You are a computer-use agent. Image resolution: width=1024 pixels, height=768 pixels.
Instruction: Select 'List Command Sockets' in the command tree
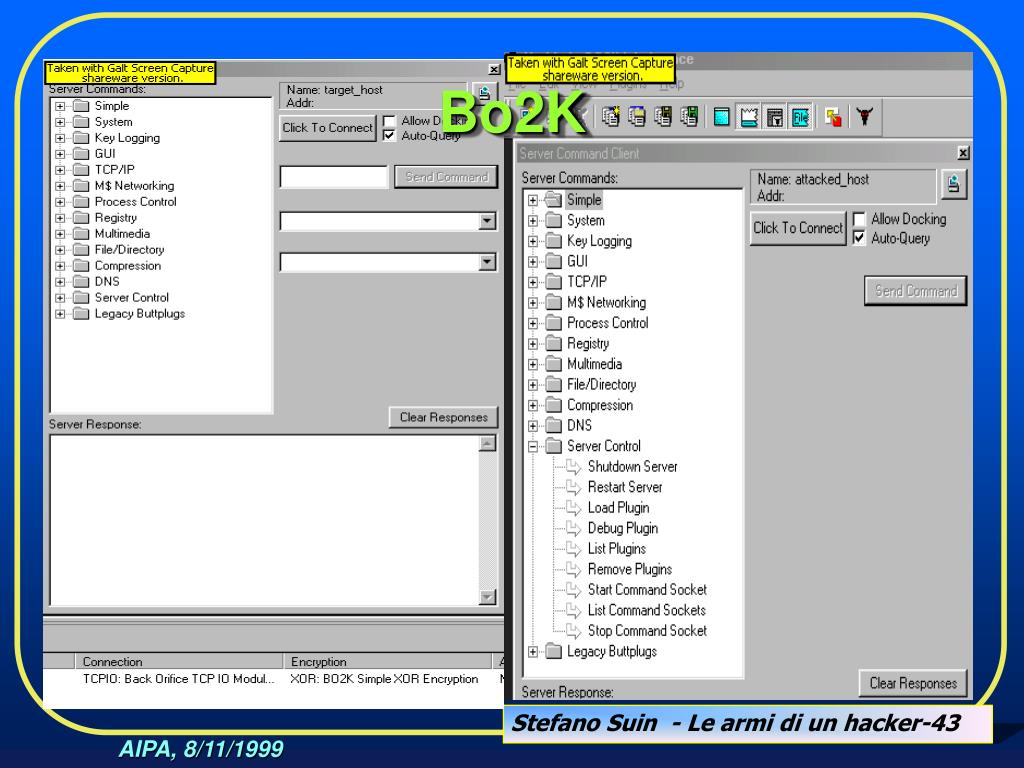point(647,610)
